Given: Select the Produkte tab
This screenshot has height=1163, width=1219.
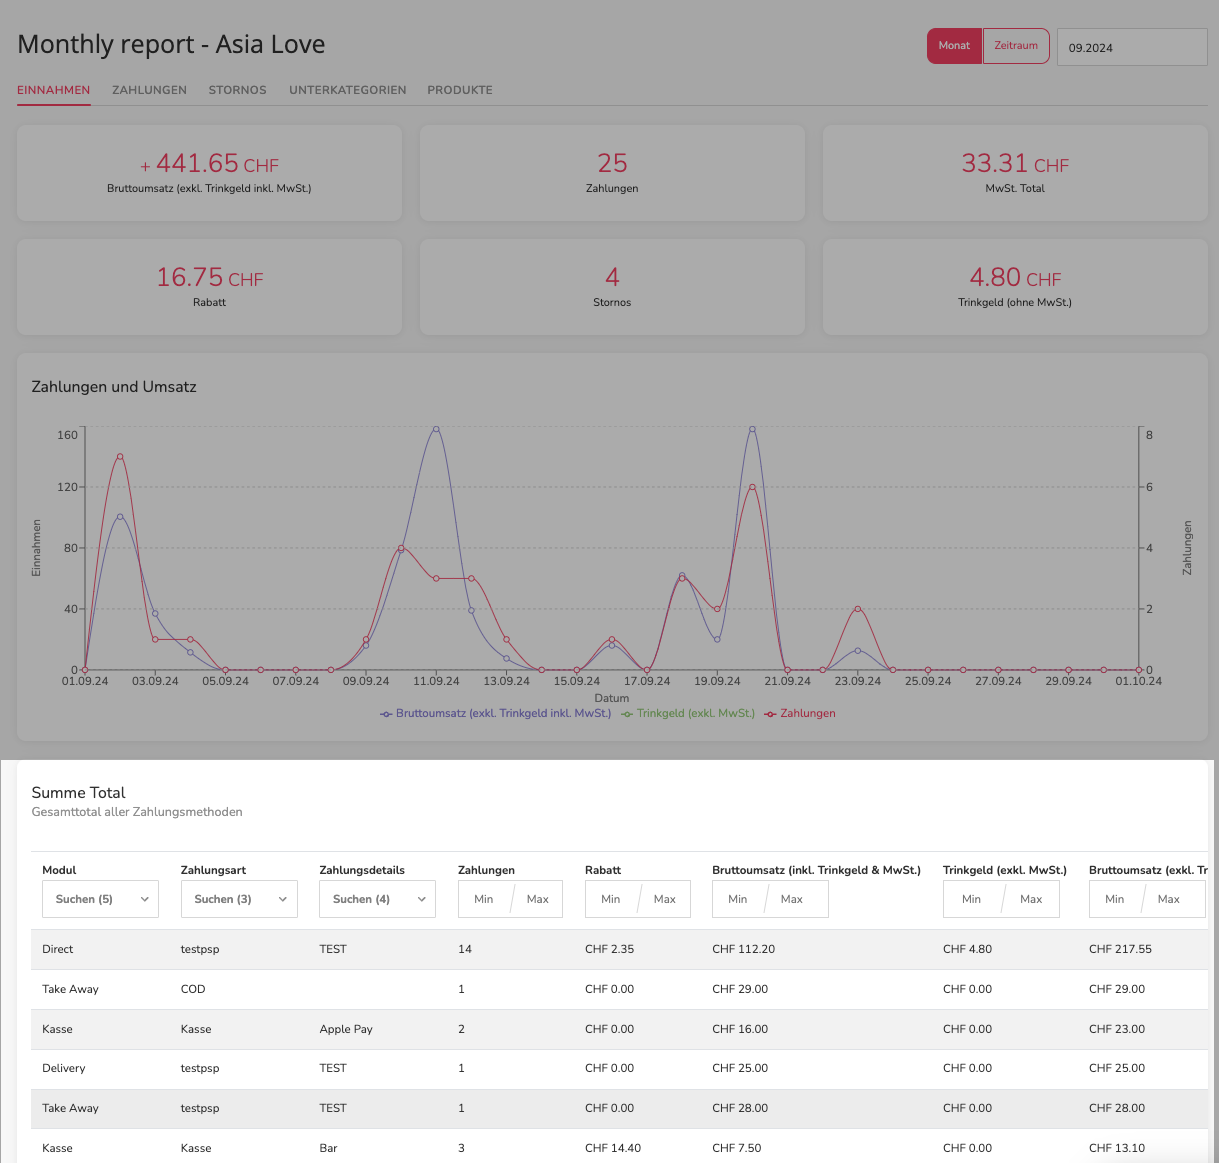Looking at the screenshot, I should [460, 90].
